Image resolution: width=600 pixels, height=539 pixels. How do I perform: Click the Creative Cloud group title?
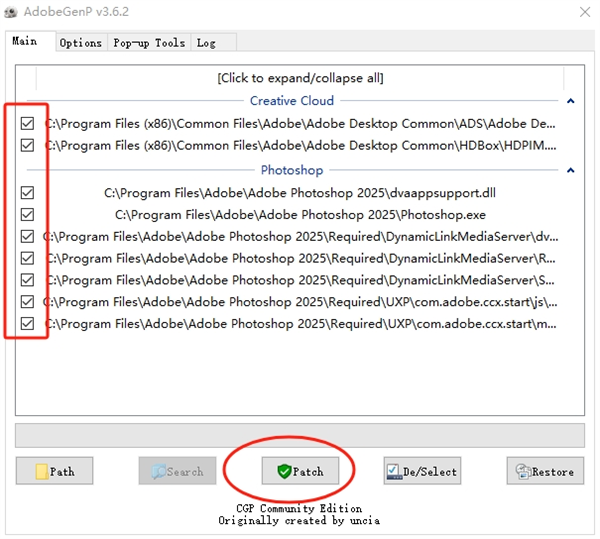(292, 101)
